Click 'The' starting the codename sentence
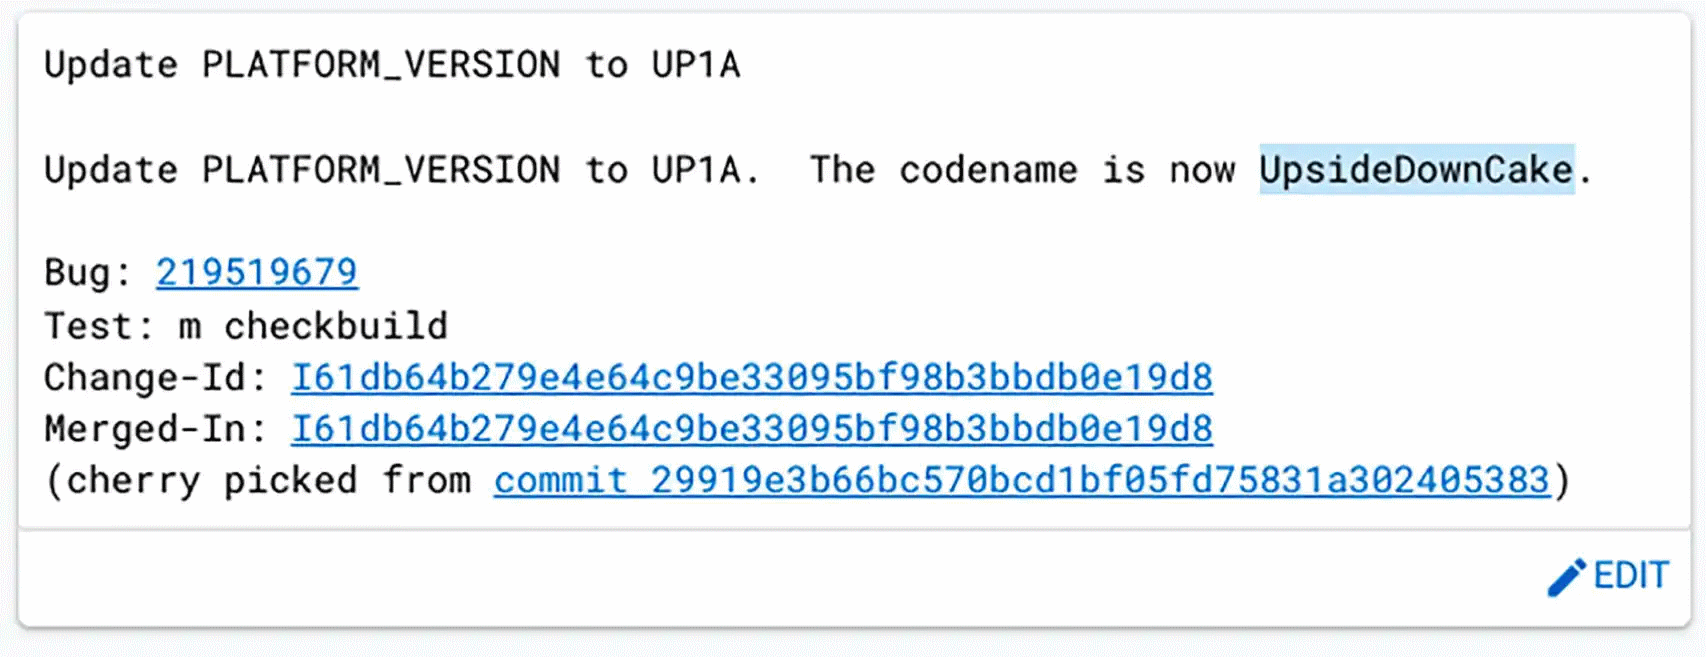This screenshot has width=1706, height=657. 842,170
